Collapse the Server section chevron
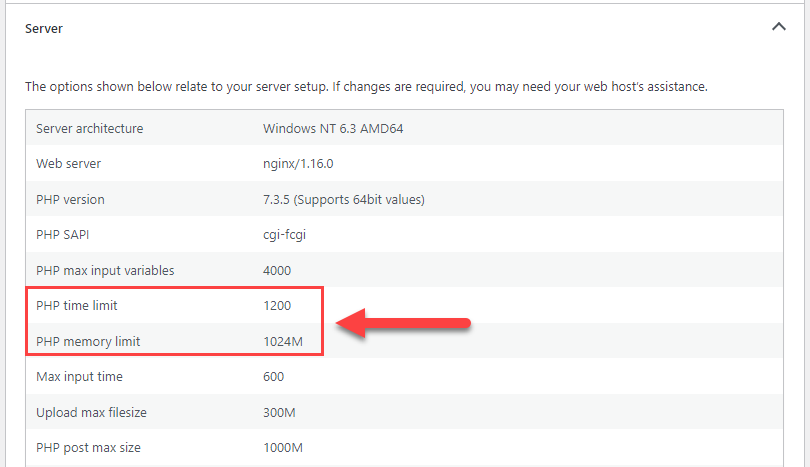 pyautogui.click(x=778, y=26)
